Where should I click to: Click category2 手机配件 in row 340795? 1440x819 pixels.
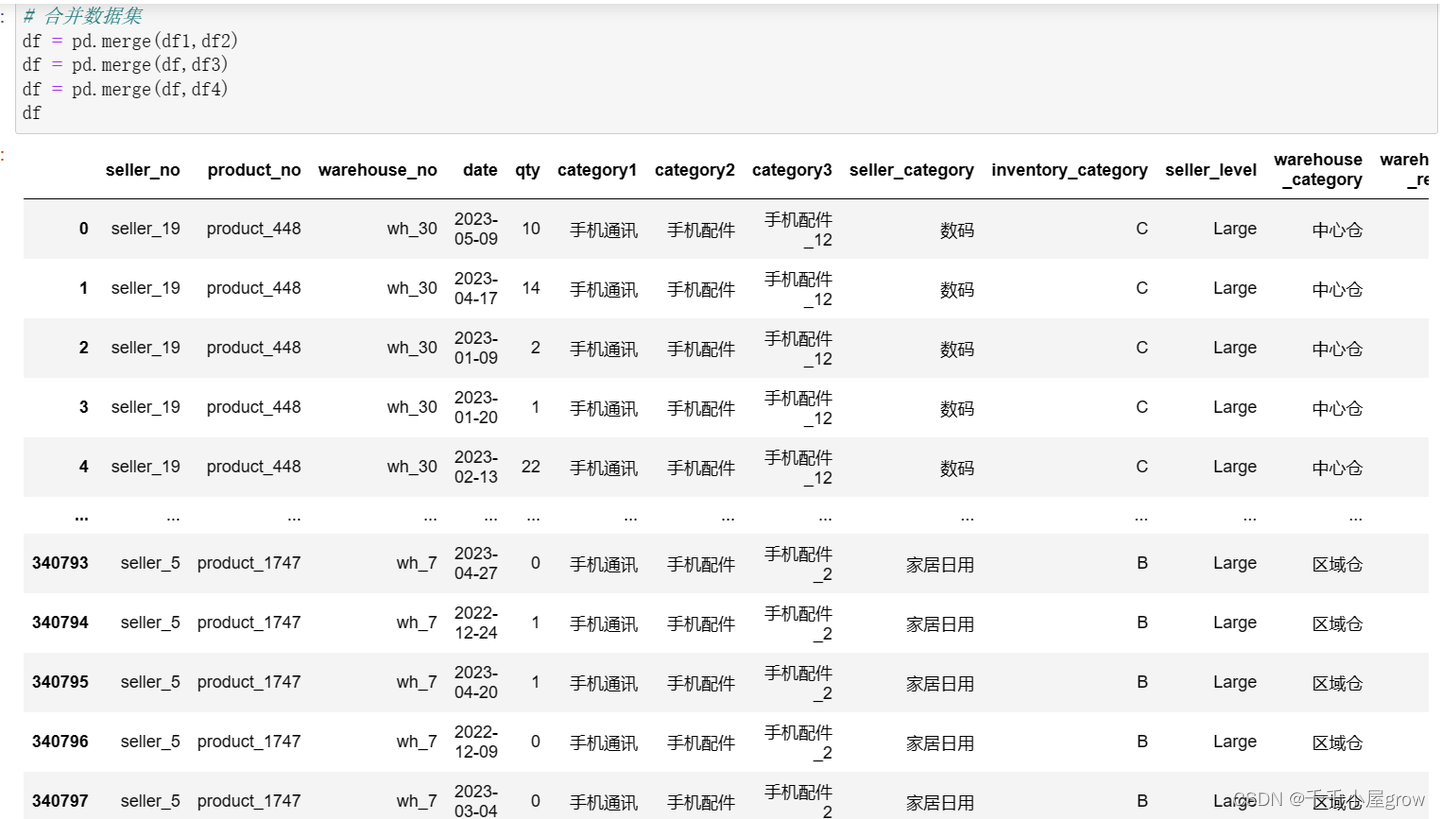point(701,683)
